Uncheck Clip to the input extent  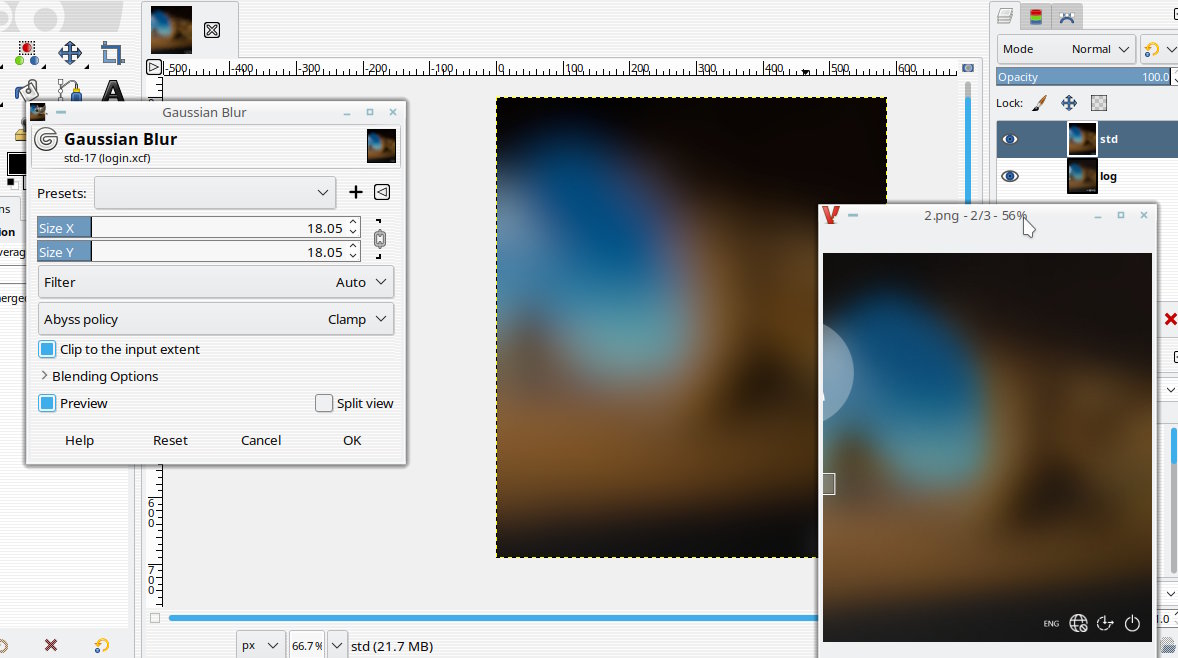[47, 349]
